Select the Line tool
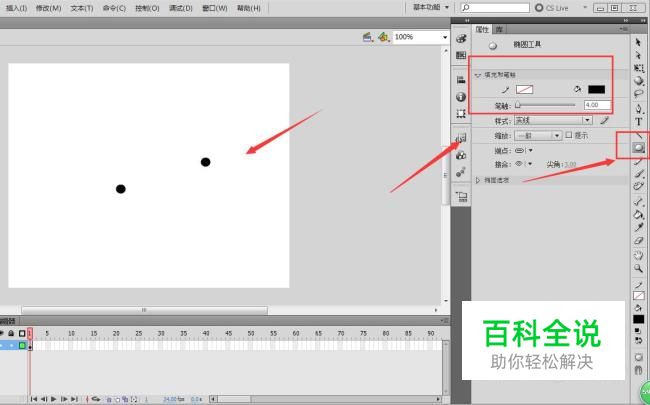The width and height of the screenshot is (650, 405). 638,135
